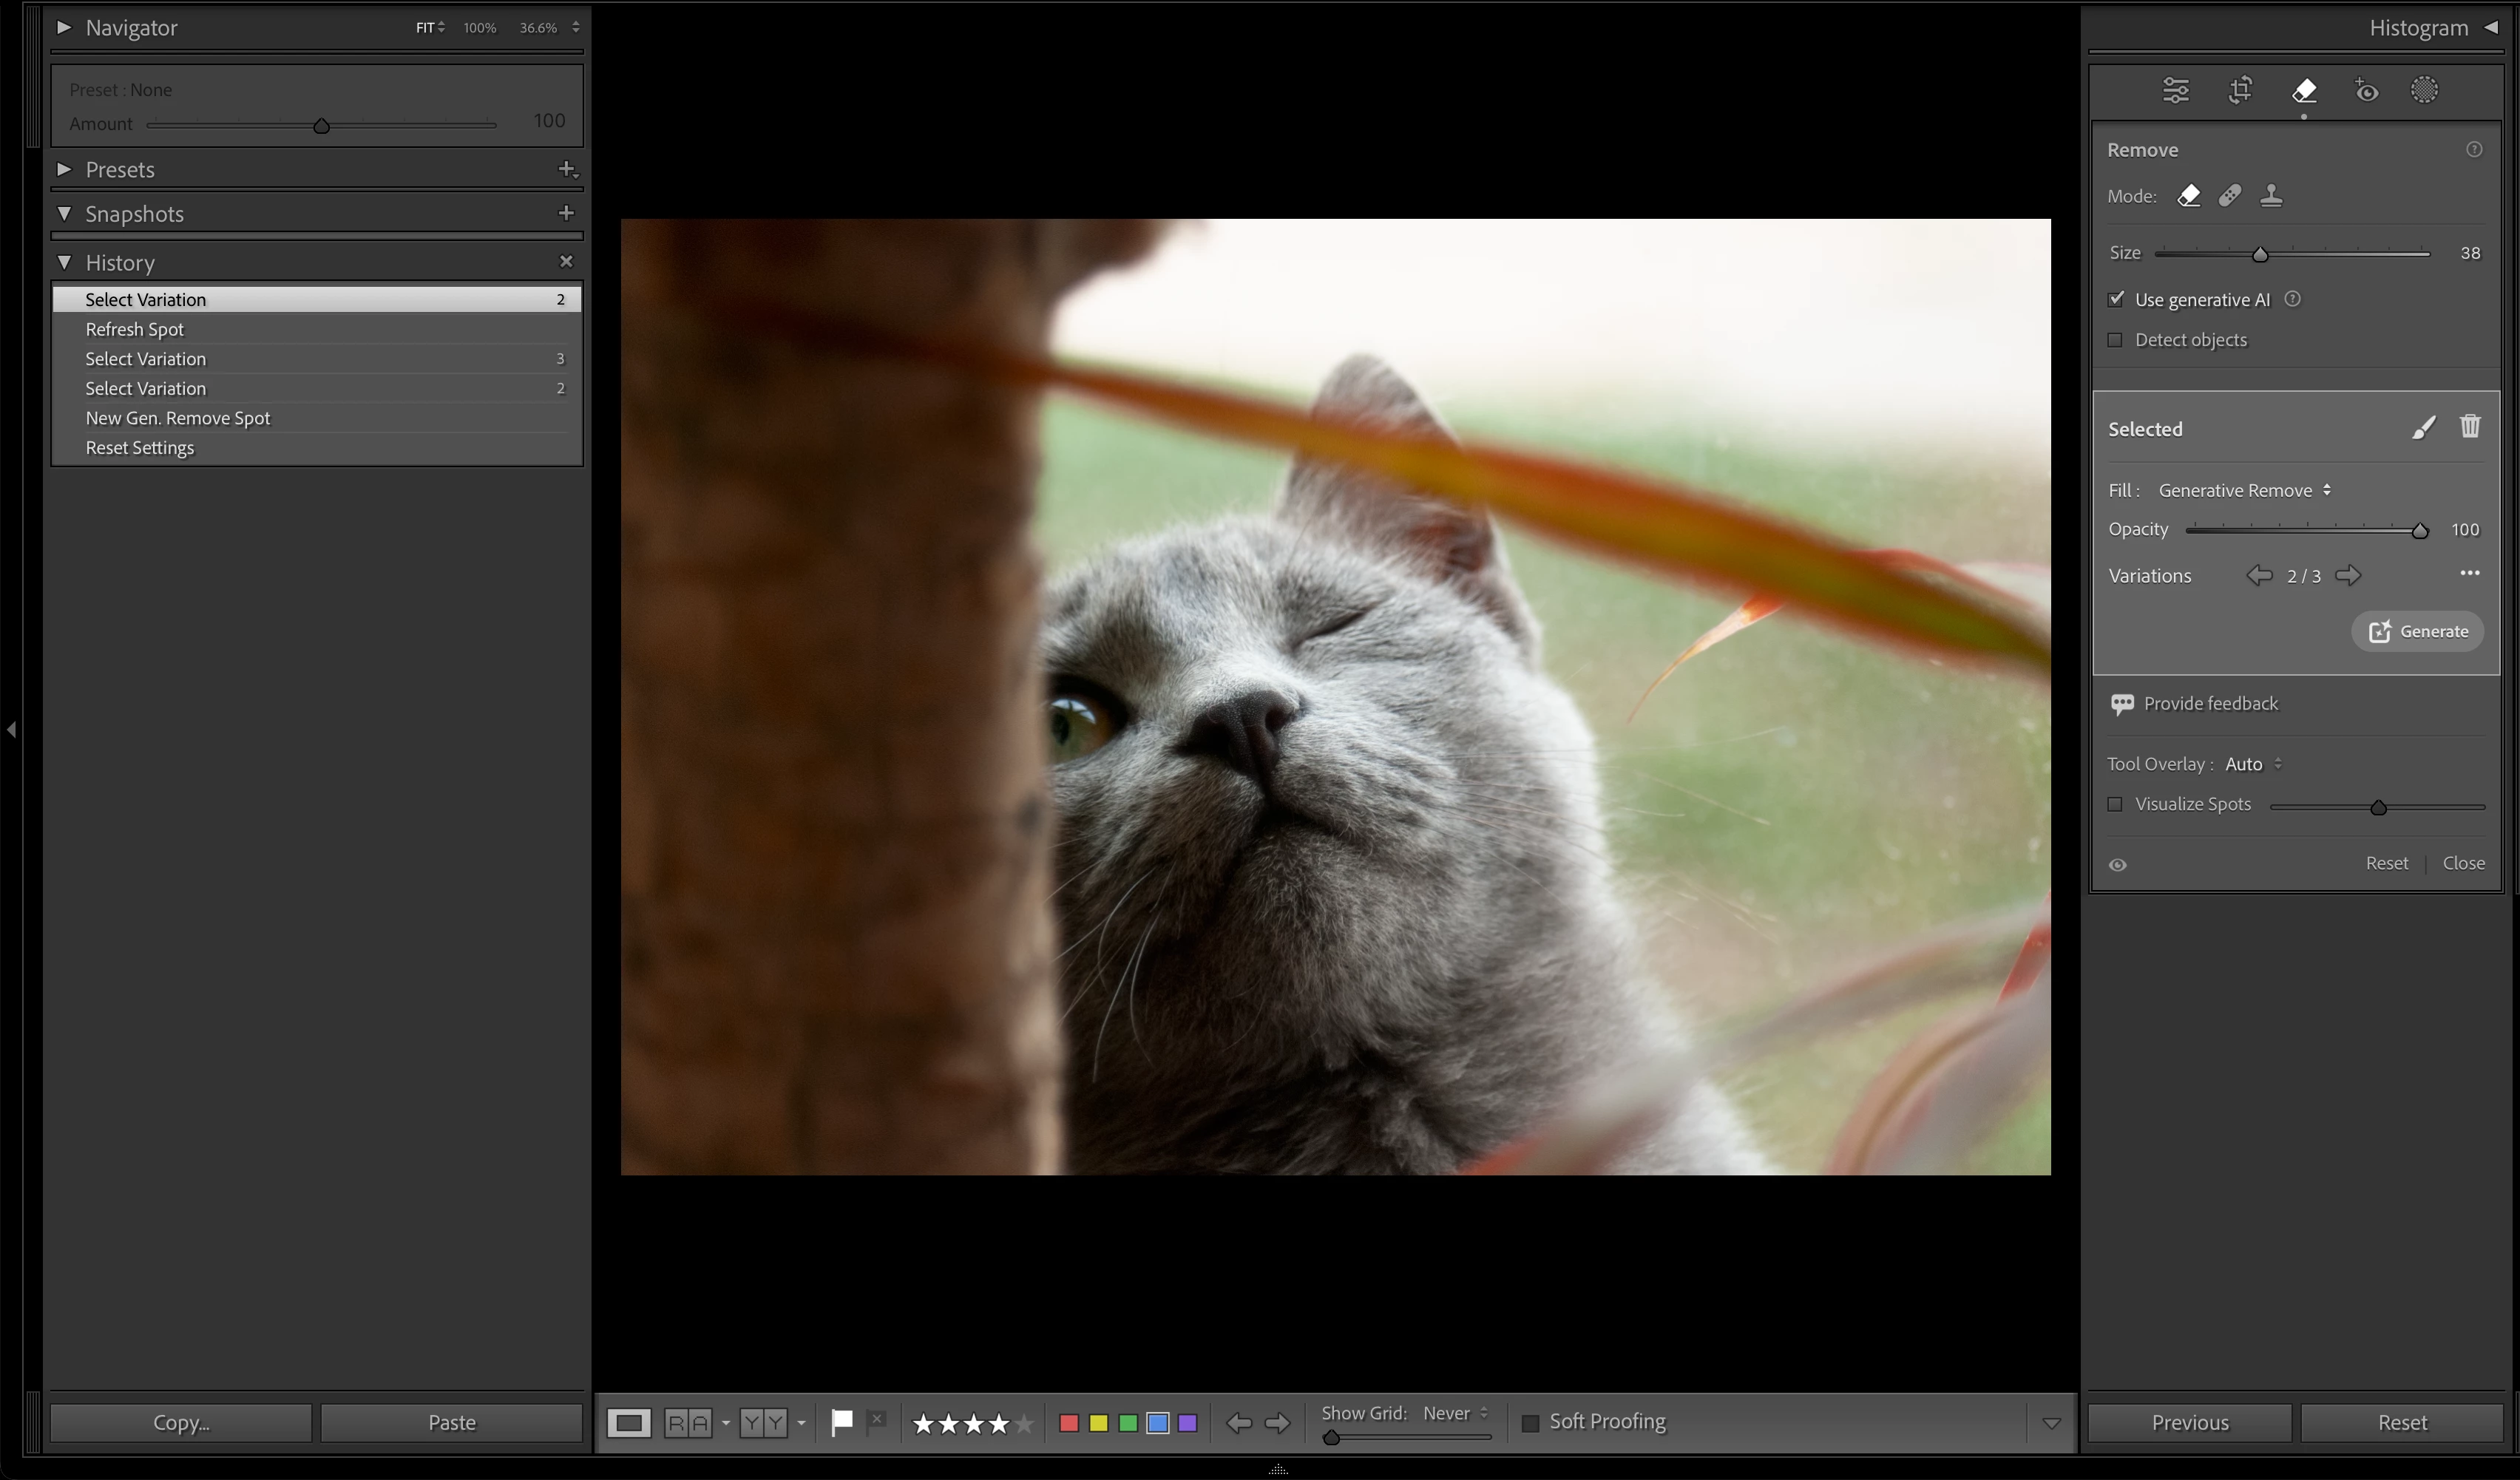Select New Gen. Remove Spot history step

[178, 418]
